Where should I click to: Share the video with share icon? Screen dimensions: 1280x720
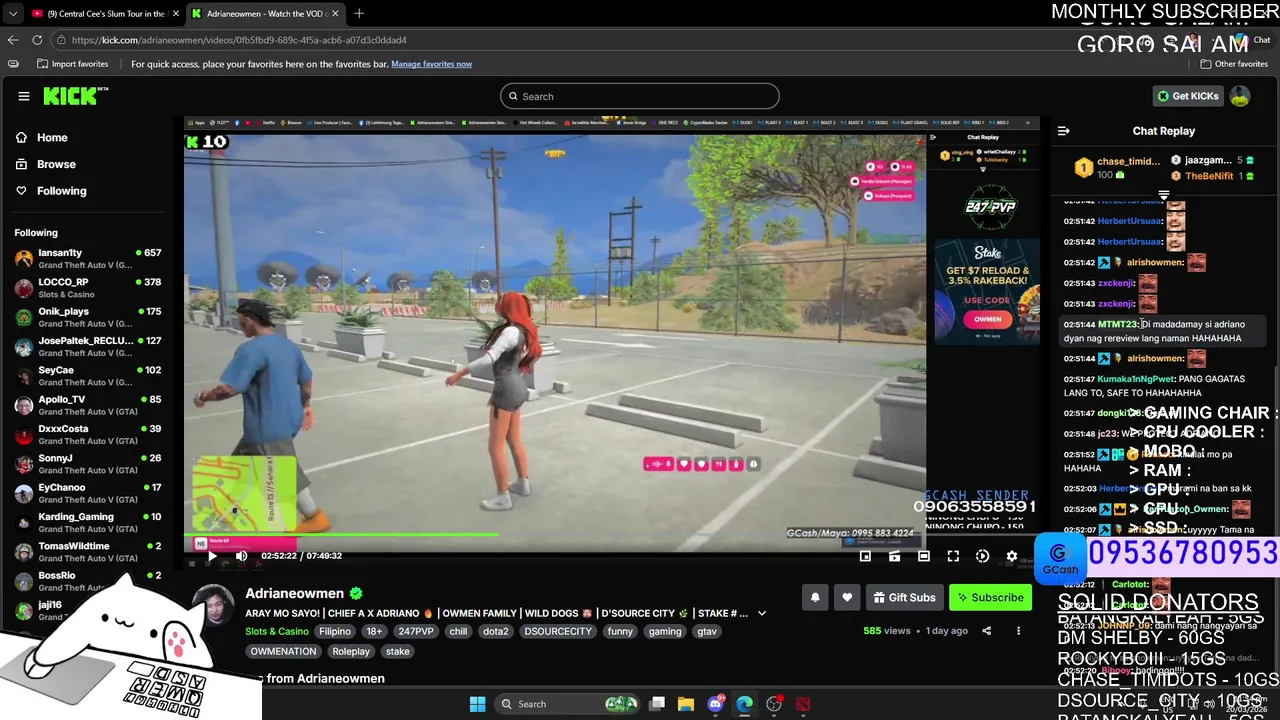pyautogui.click(x=986, y=631)
